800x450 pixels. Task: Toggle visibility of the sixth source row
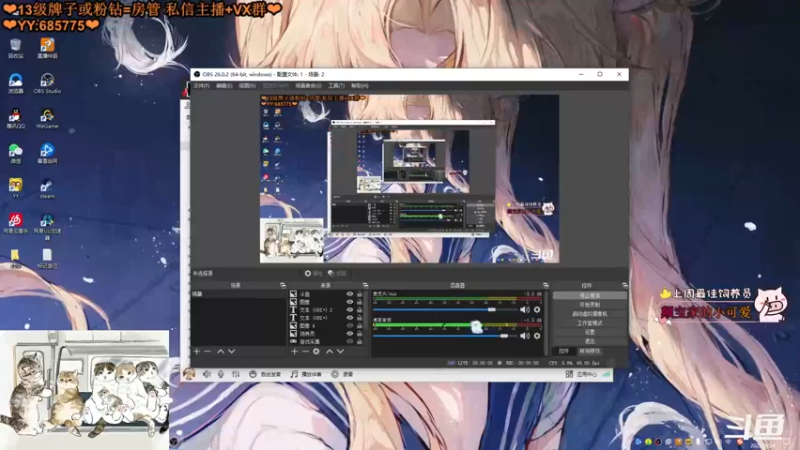(349, 333)
